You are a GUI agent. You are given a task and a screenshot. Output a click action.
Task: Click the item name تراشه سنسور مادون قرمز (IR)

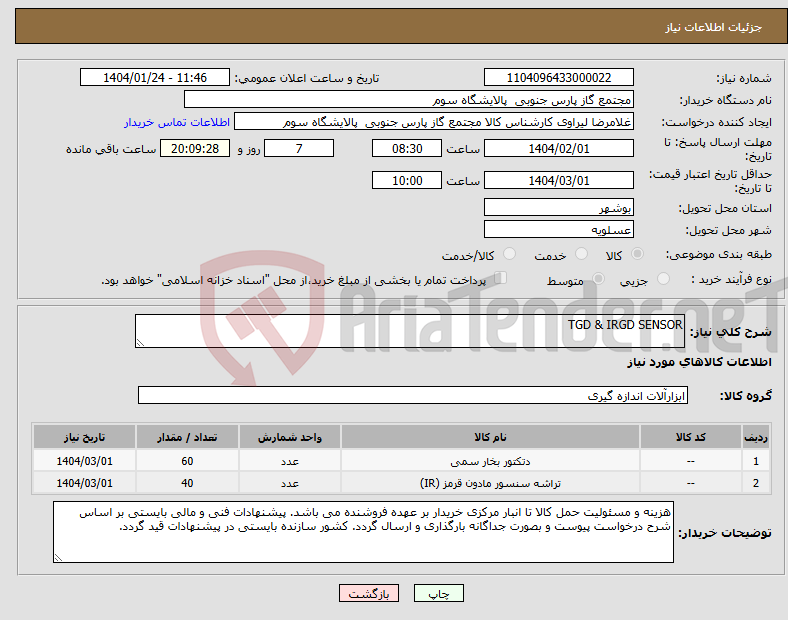(x=490, y=483)
